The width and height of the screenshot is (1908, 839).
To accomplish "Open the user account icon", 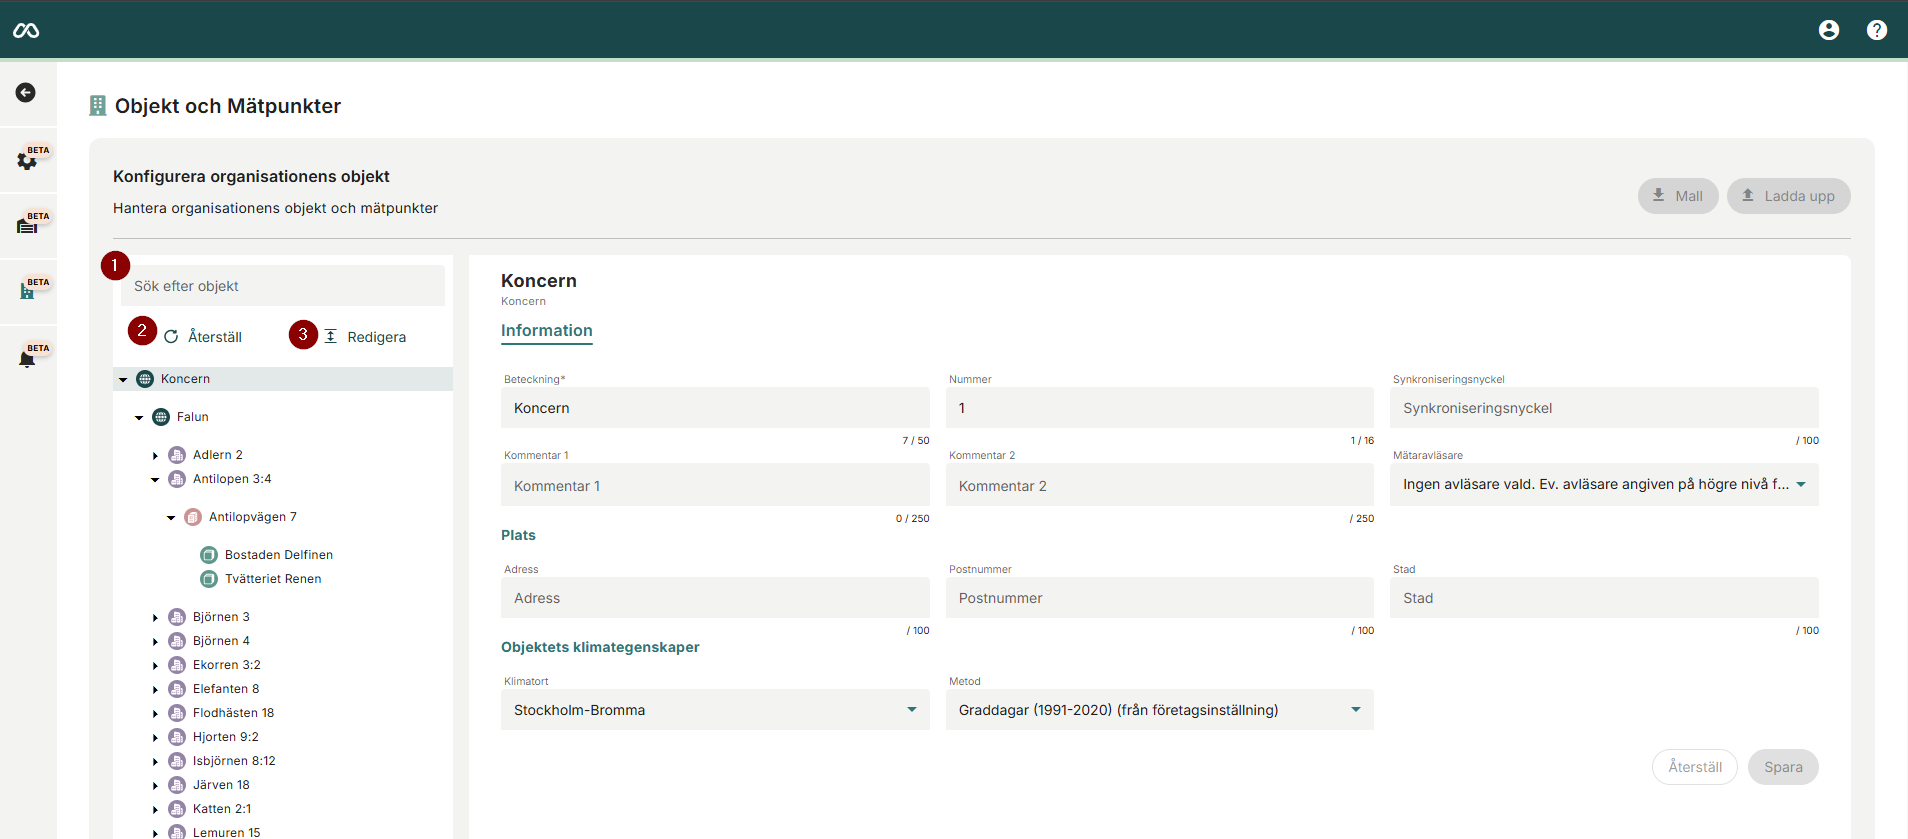I will click(x=1828, y=30).
